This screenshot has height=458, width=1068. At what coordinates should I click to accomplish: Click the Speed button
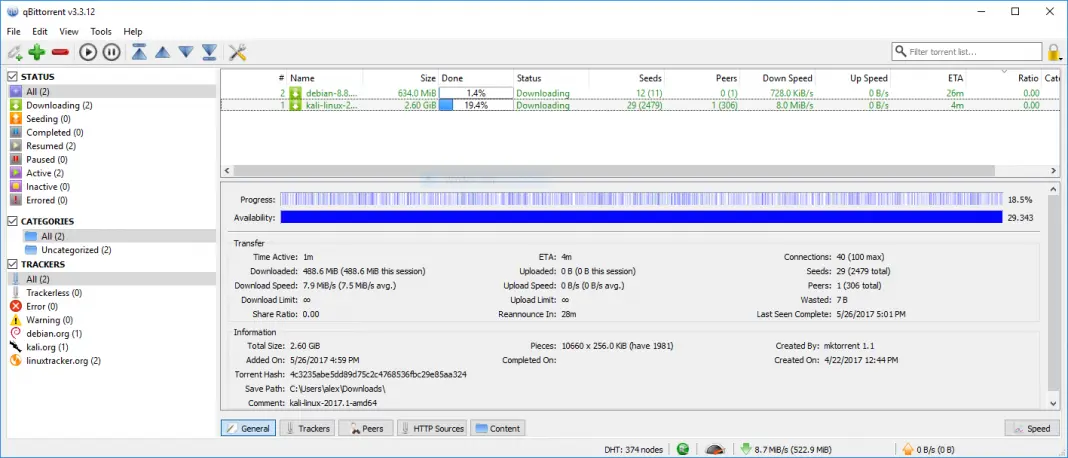pos(1032,429)
